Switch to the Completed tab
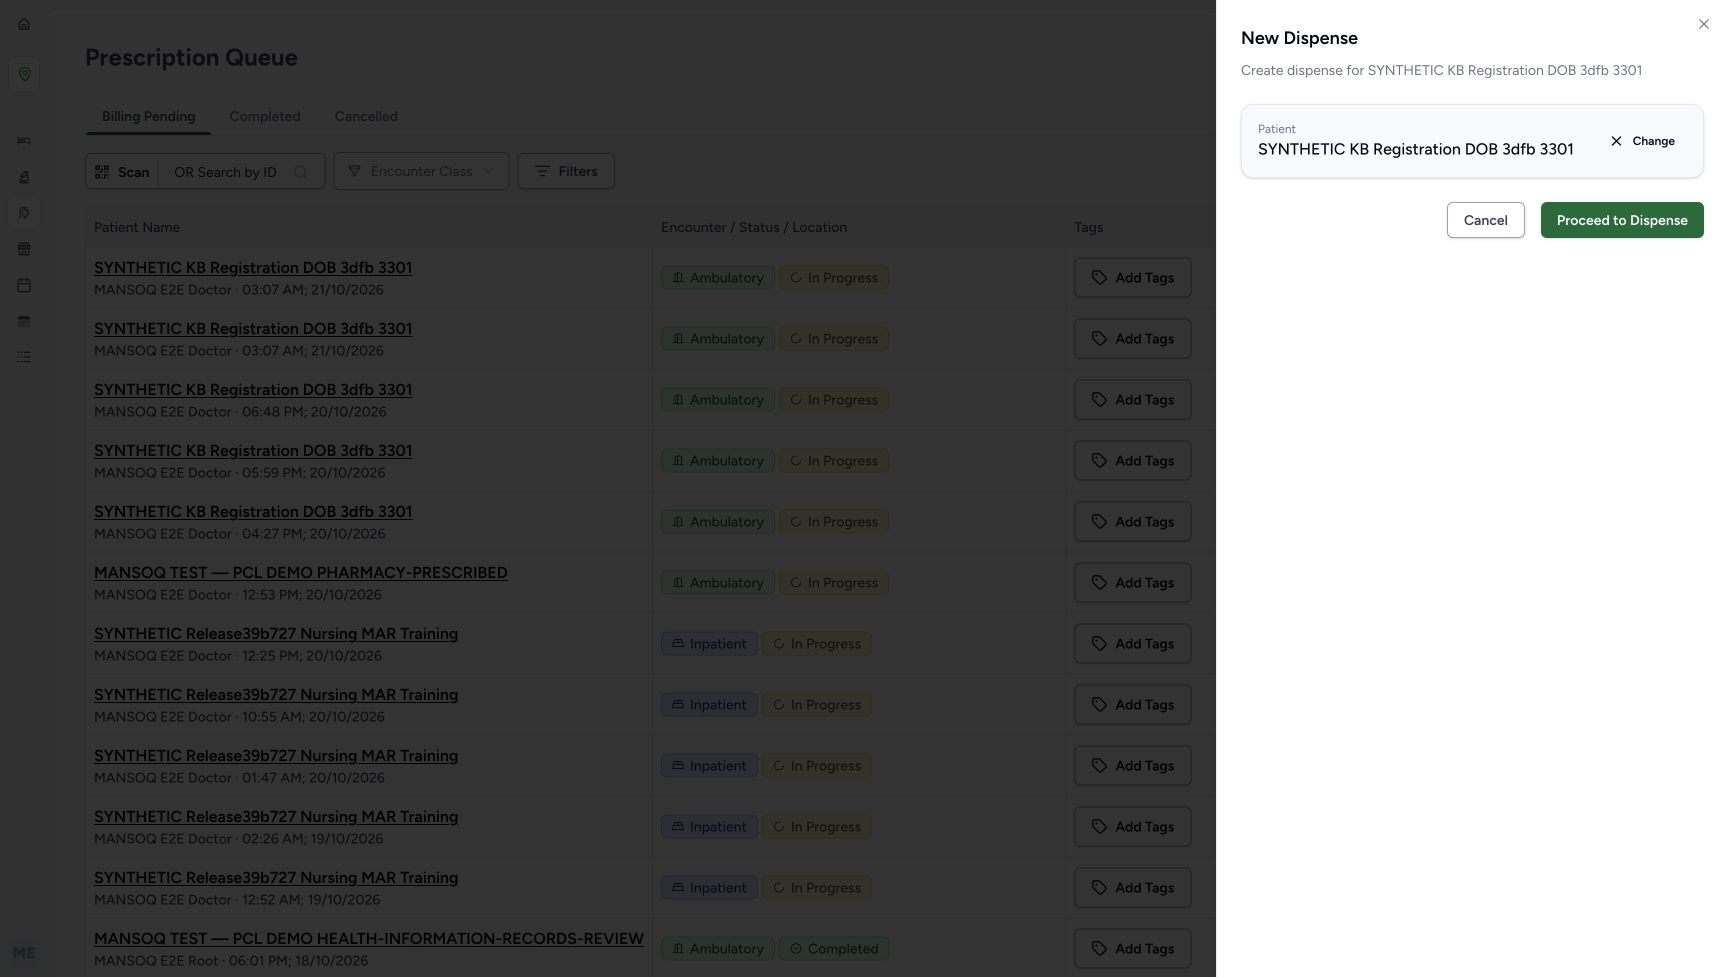 [265, 116]
